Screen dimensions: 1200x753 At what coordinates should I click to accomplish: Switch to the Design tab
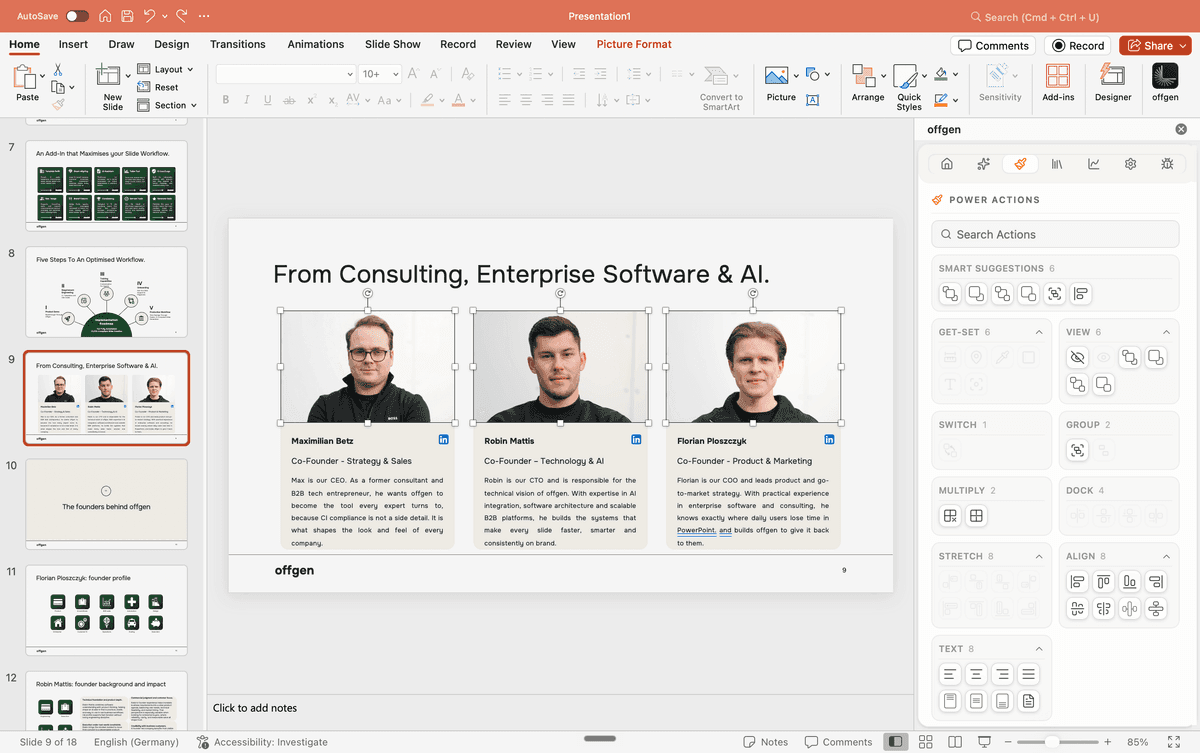click(x=171, y=44)
